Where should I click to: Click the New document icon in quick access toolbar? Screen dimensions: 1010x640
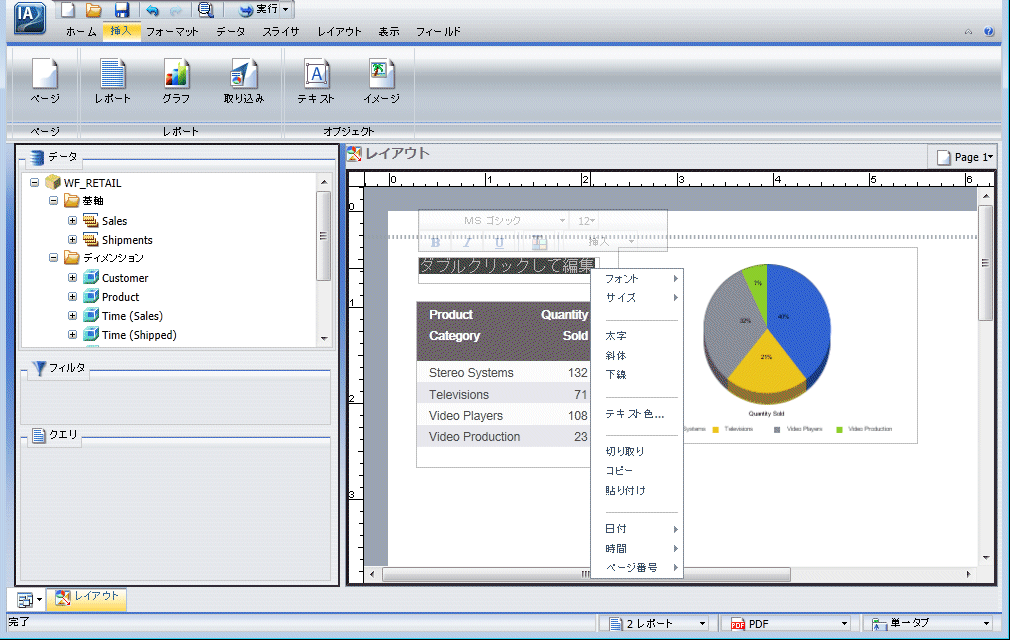point(68,10)
